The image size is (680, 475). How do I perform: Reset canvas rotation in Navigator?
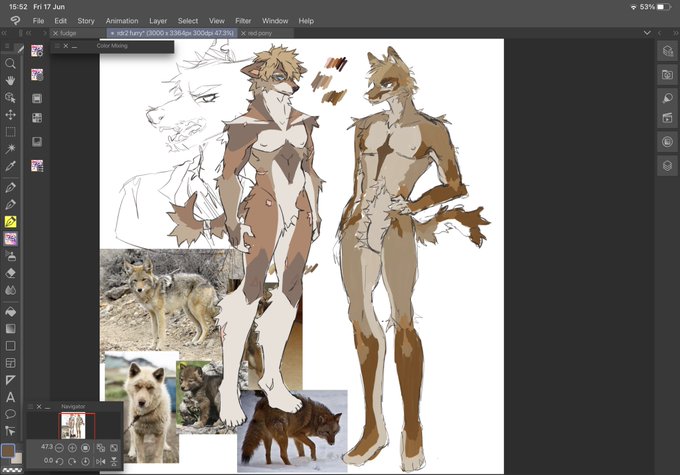pos(85,461)
